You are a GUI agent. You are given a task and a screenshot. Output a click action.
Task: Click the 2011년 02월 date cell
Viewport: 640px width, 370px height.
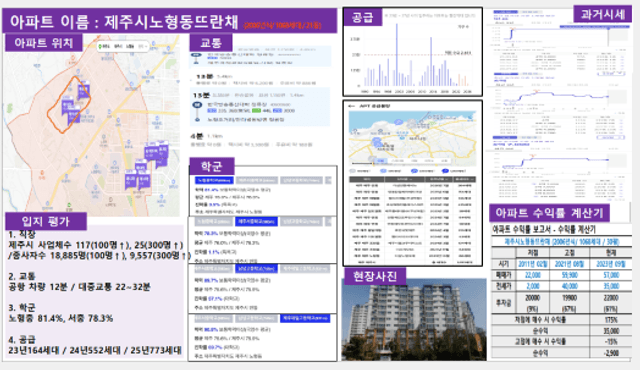pos(533,264)
